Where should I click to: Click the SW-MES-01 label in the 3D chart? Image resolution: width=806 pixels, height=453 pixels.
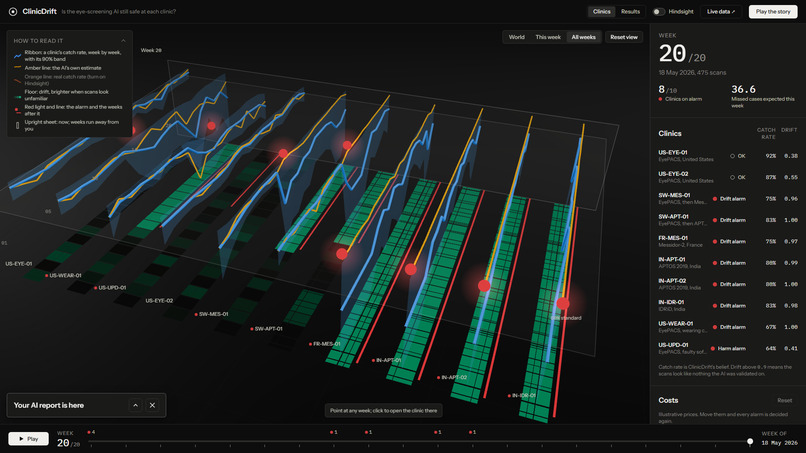(x=214, y=314)
